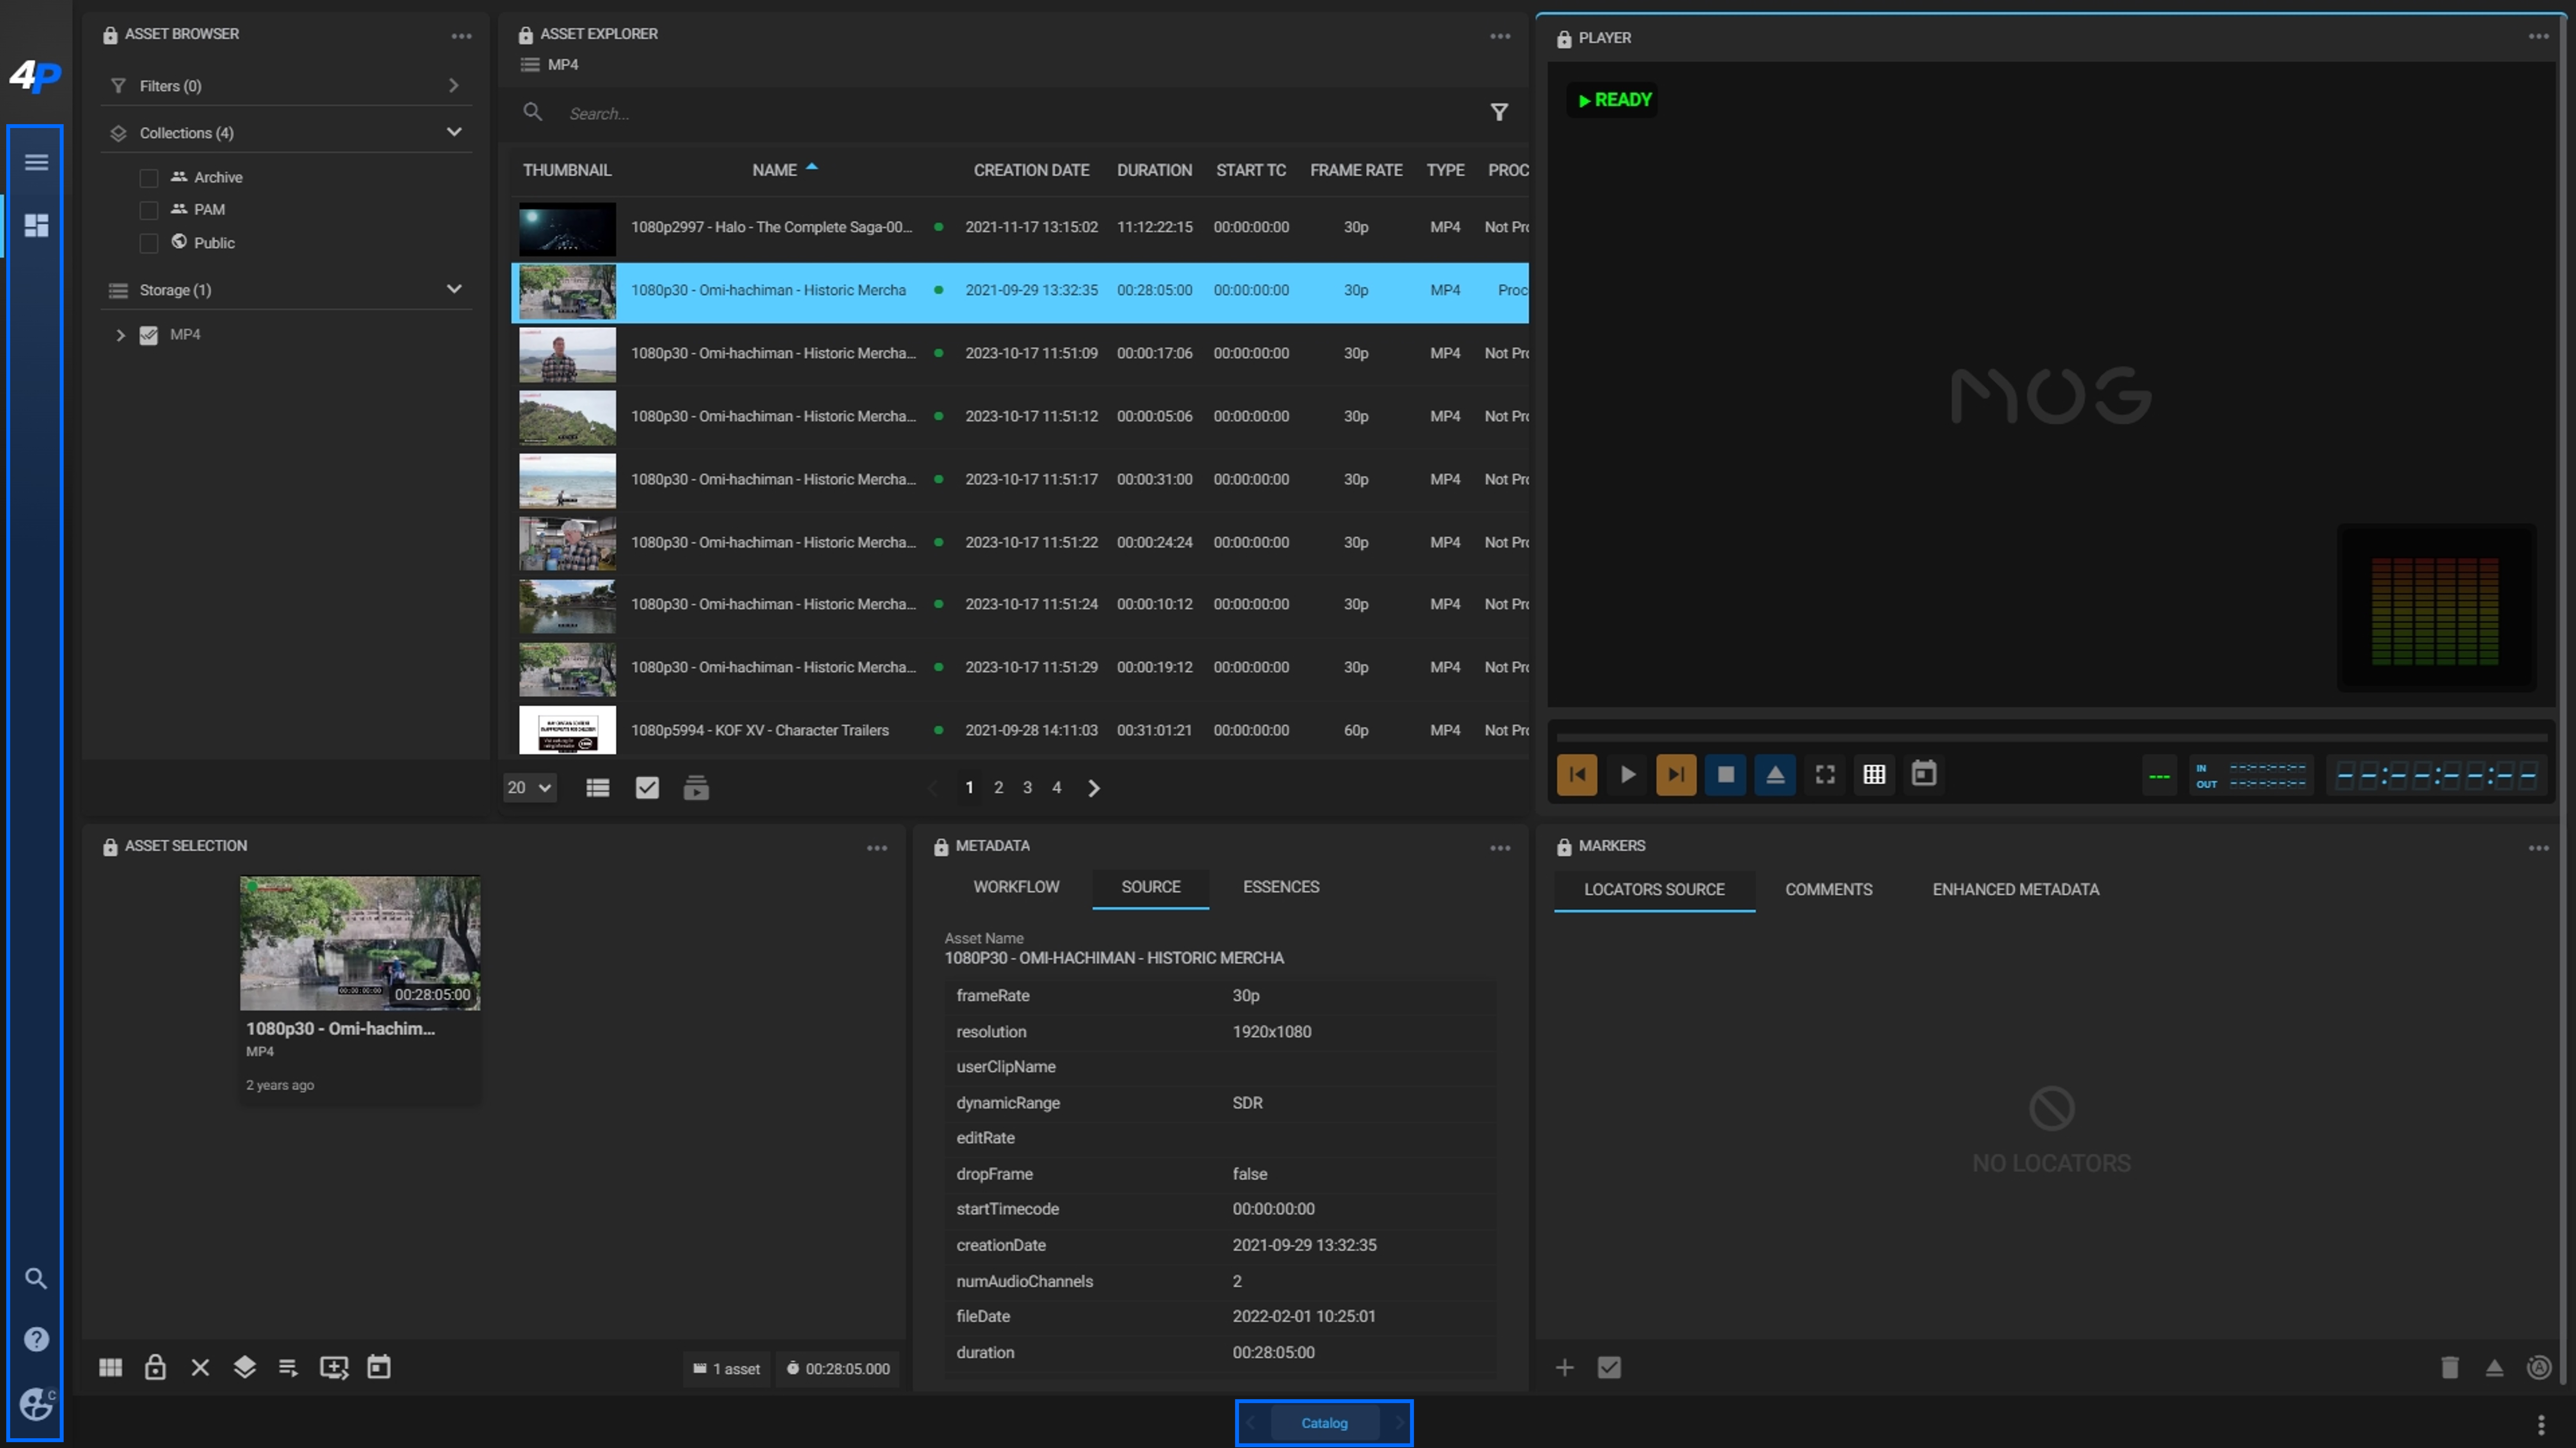Viewport: 2576px width, 1448px height.
Task: Click the sidebar search icon
Action: point(36,1278)
